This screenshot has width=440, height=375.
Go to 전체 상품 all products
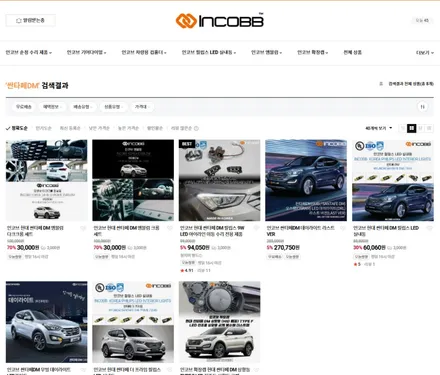[352, 52]
